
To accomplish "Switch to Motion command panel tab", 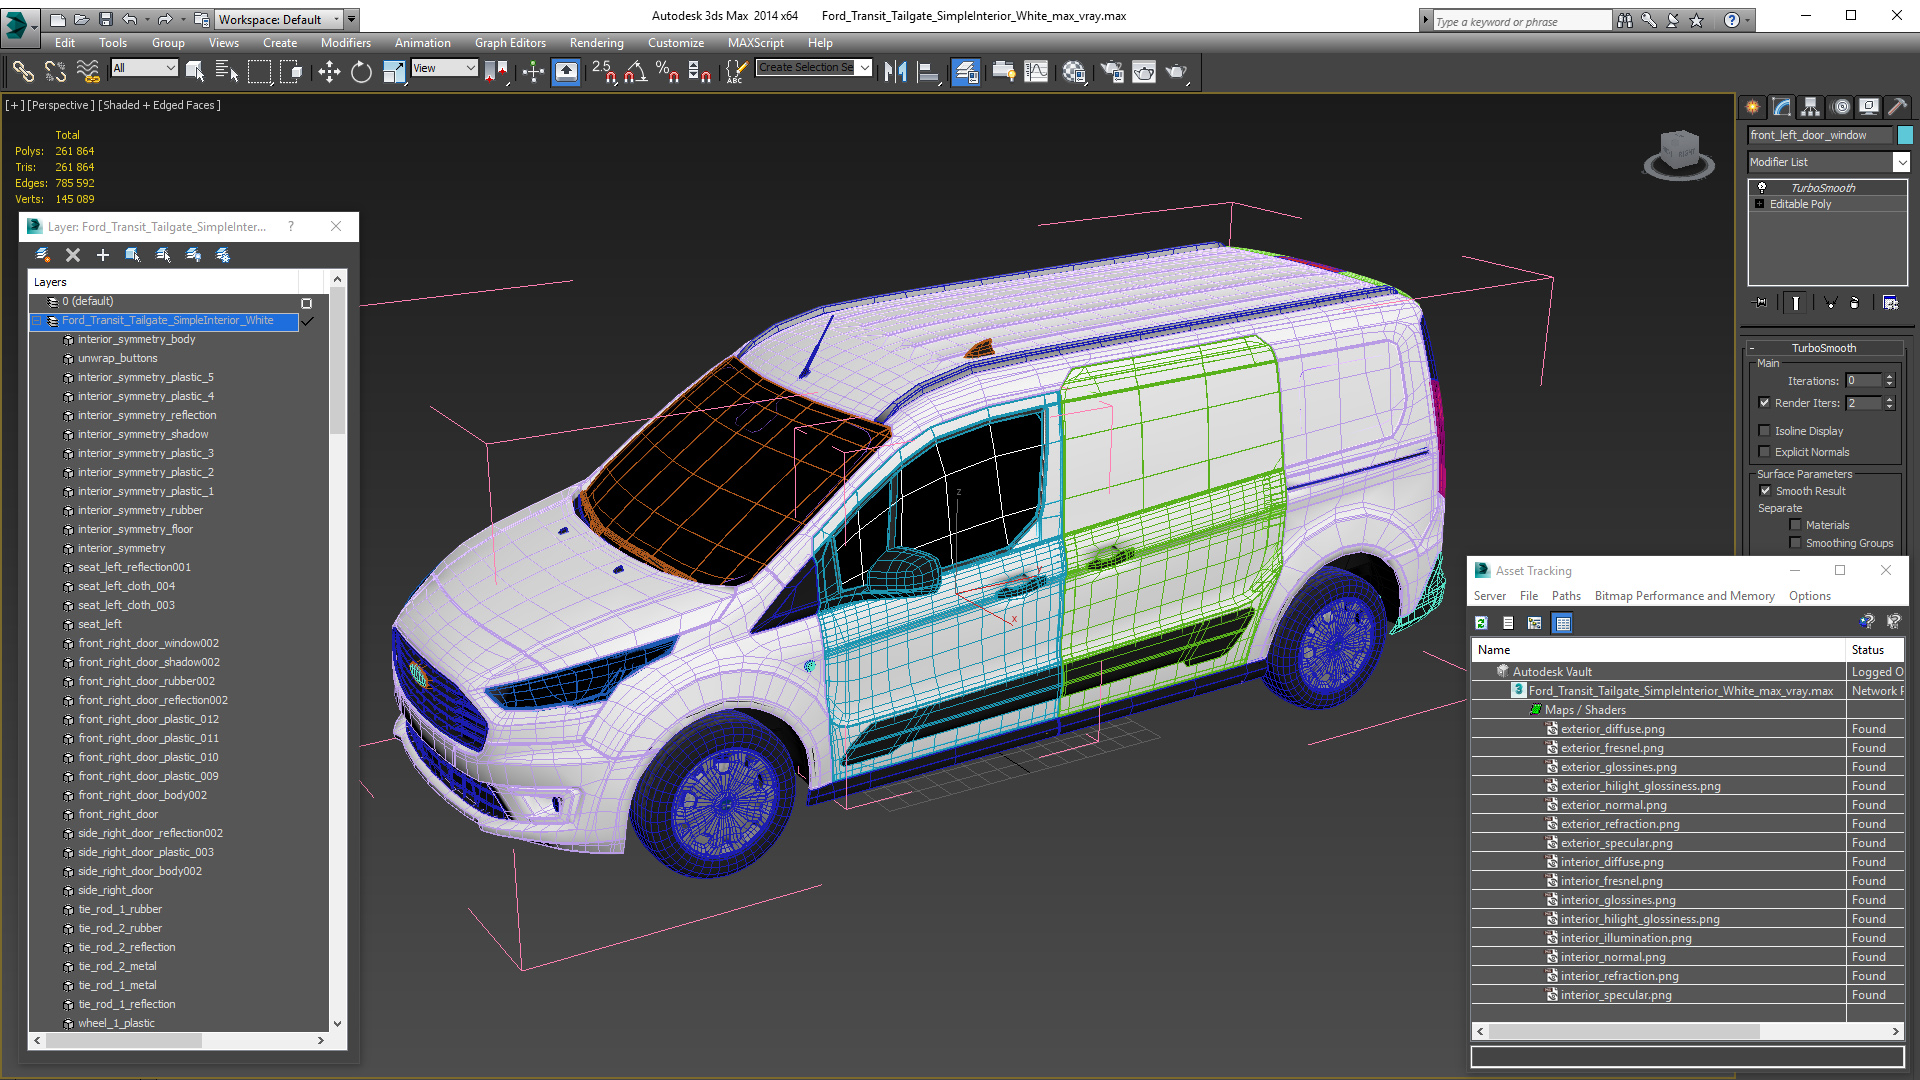I will pos(1841,107).
